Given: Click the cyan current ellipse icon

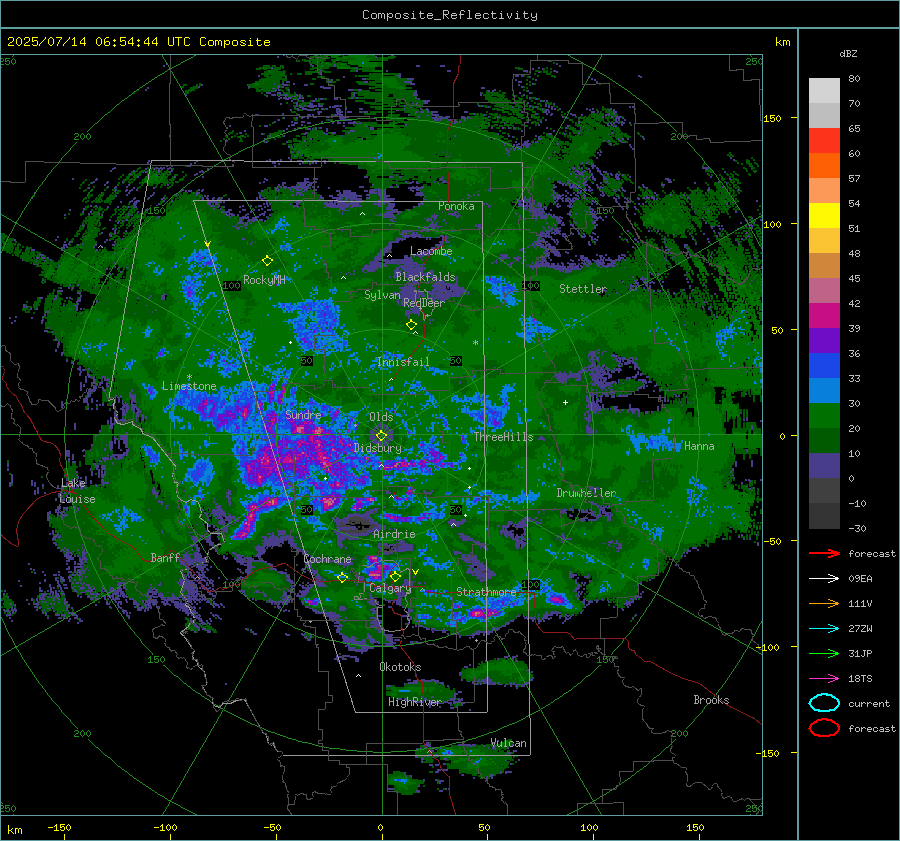Looking at the screenshot, I should 824,703.
